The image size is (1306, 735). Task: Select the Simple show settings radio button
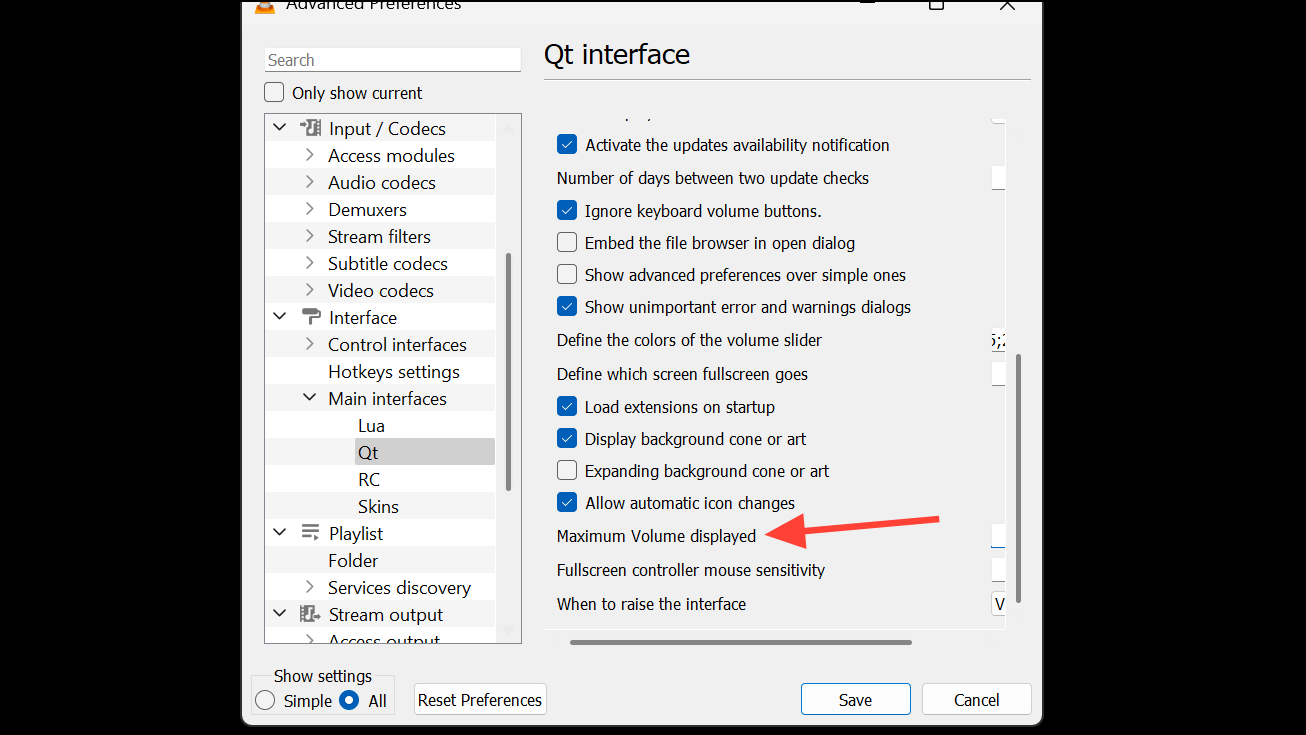[x=265, y=701]
